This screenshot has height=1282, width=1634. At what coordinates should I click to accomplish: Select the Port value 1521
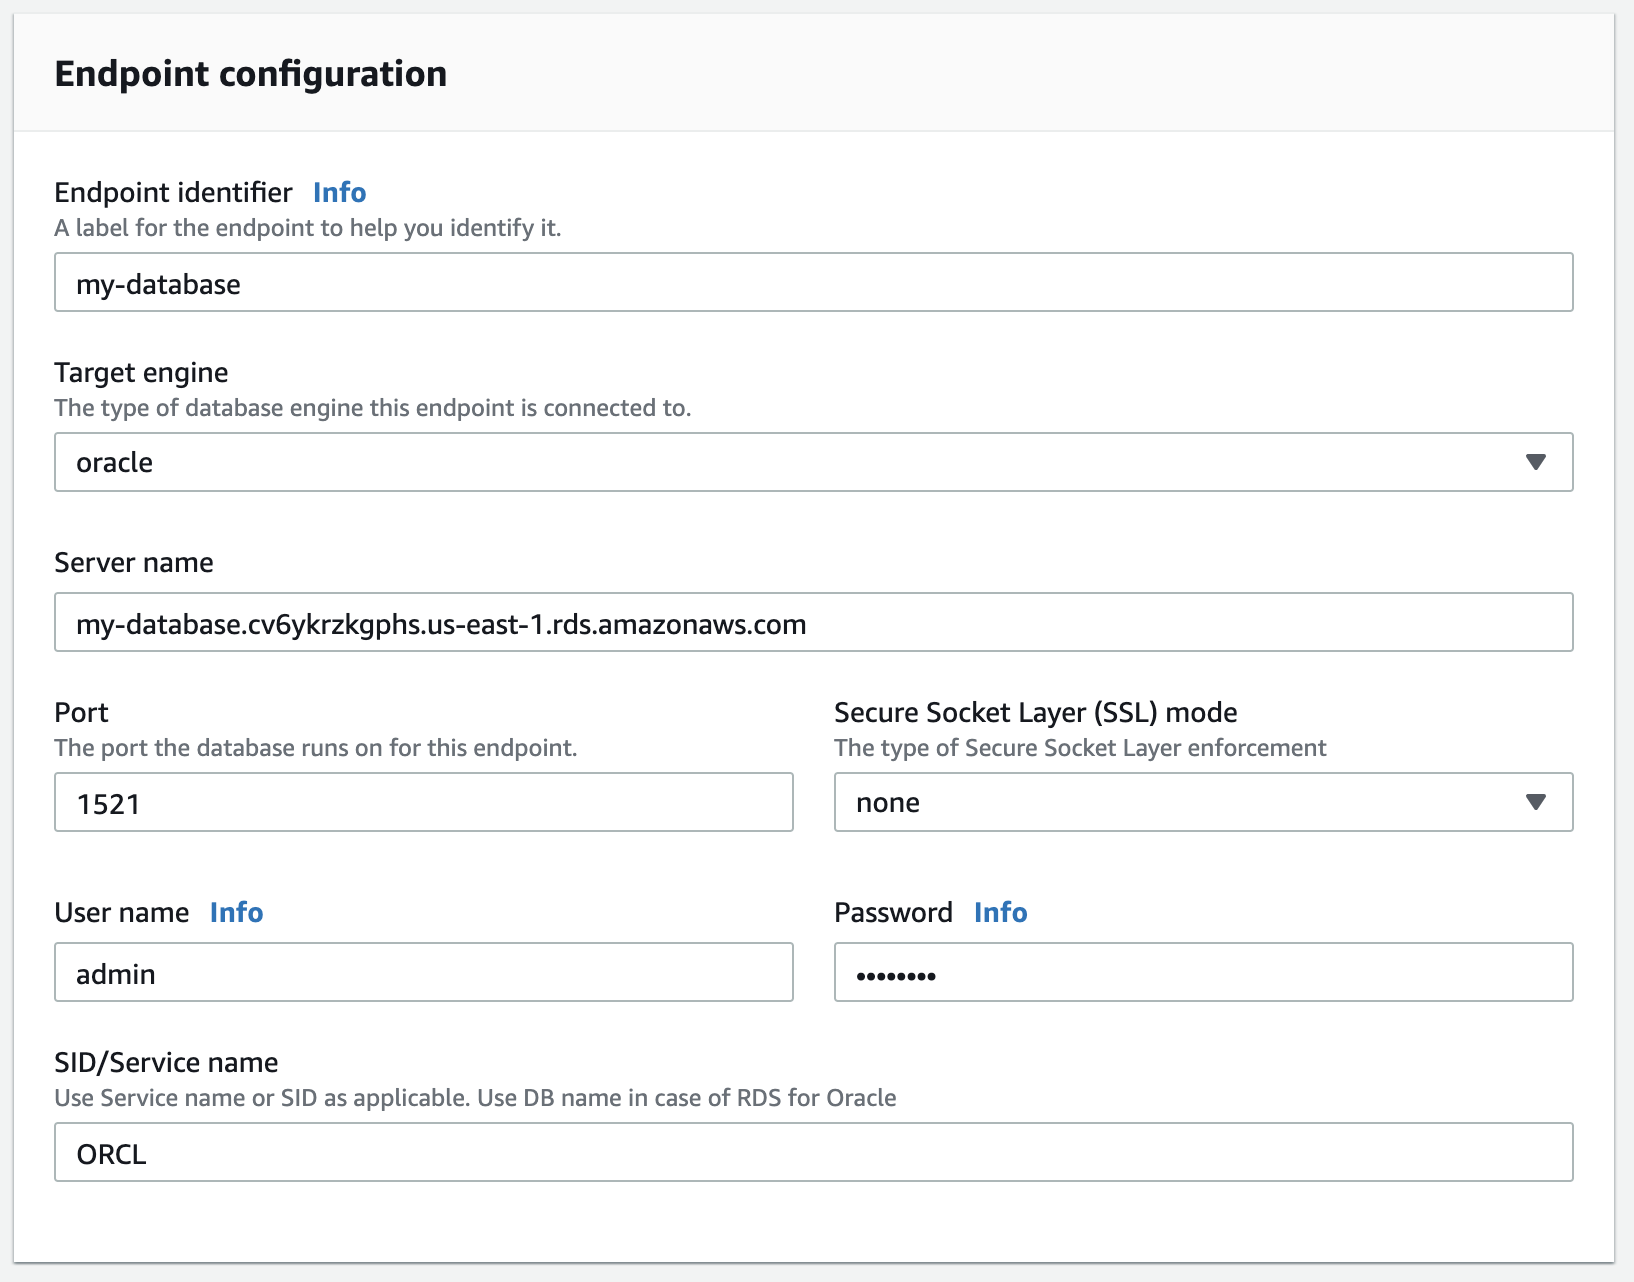click(108, 803)
